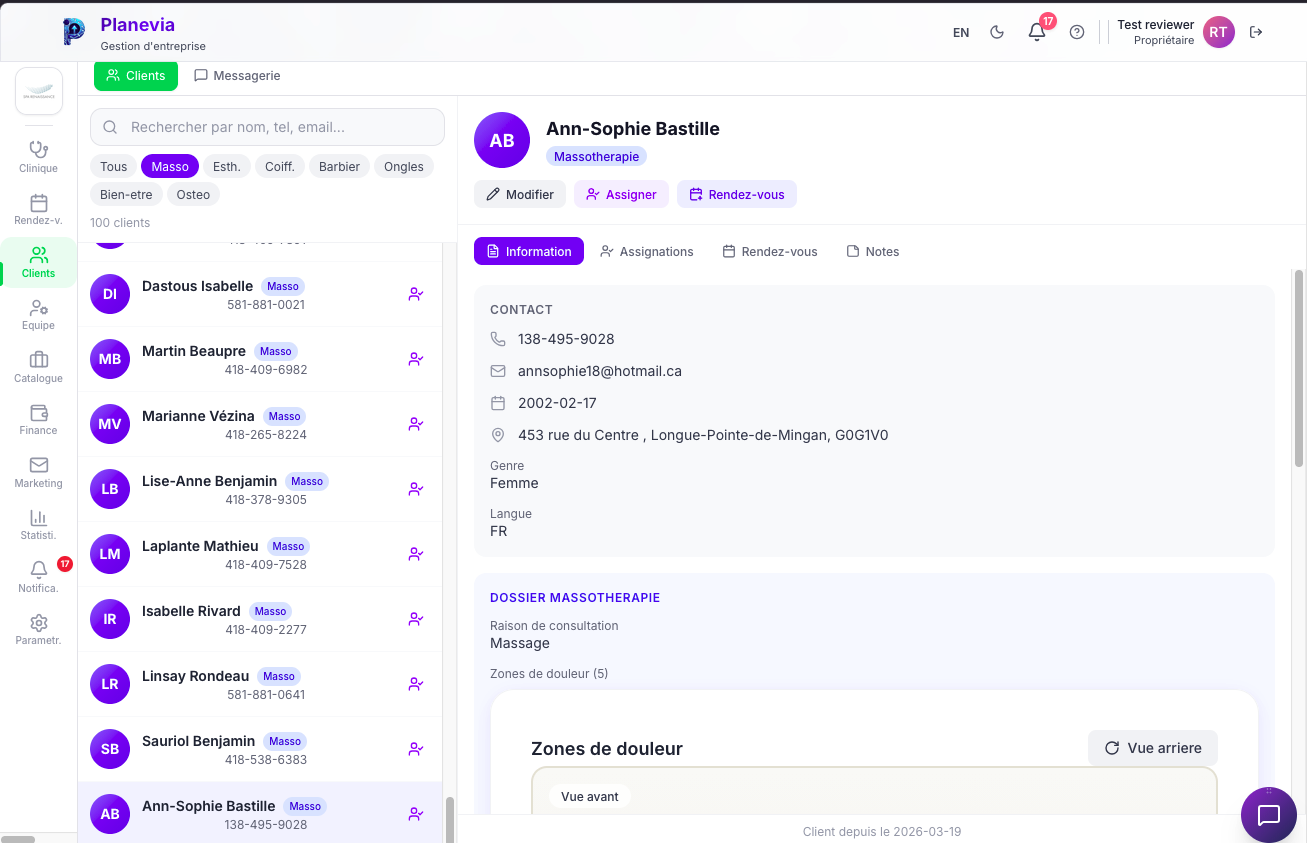Assign icon for Sauriol Benjamin
Screen dimensions: 1307x843
click(416, 749)
